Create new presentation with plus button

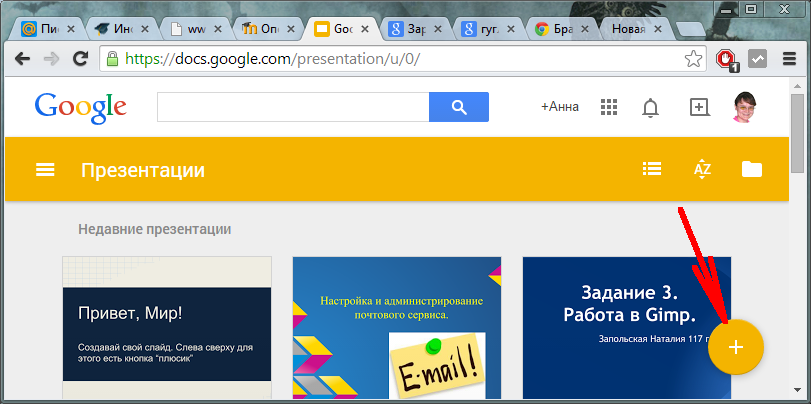(x=735, y=347)
